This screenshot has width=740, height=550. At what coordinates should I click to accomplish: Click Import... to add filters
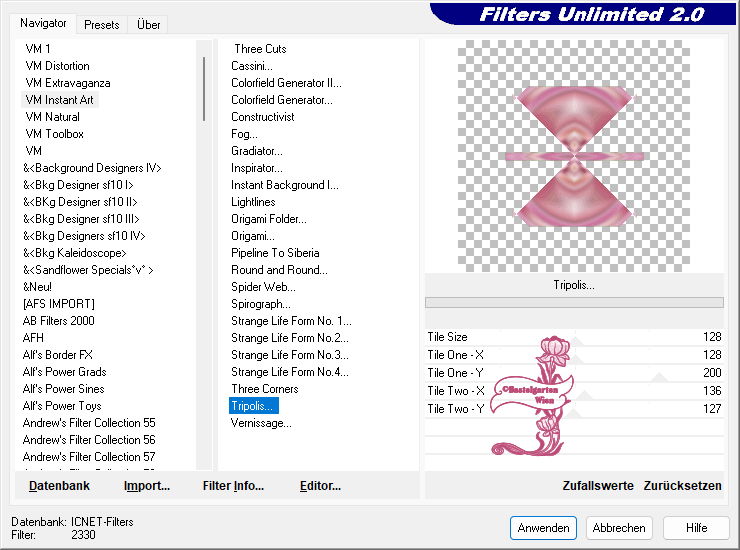click(147, 486)
